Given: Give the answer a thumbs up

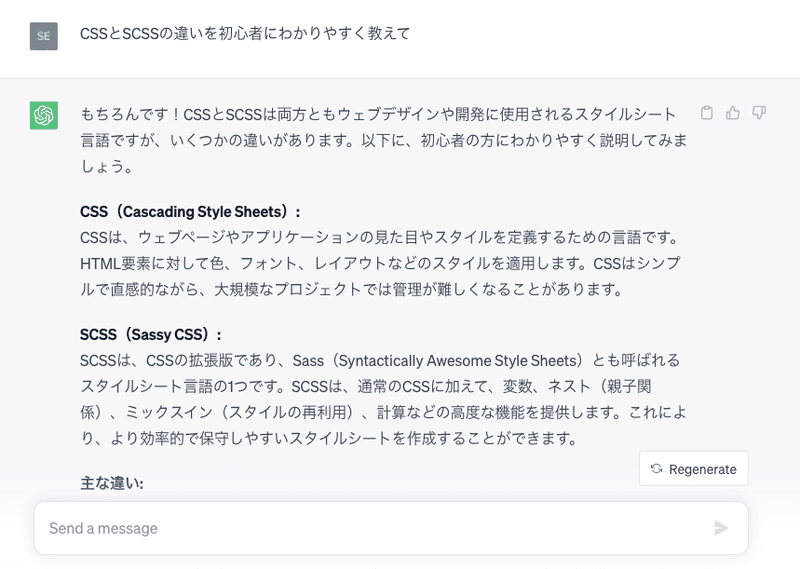Looking at the screenshot, I should coord(733,113).
